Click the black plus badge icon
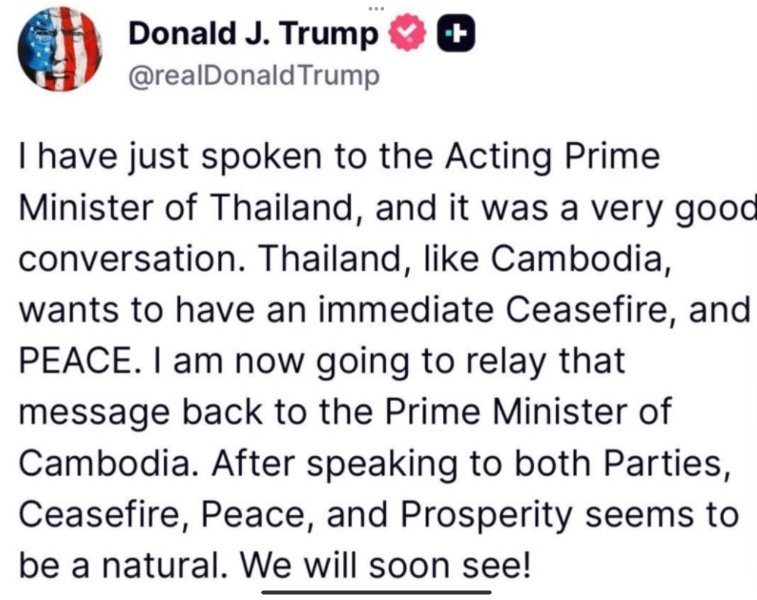Viewport: 757px width, 600px height. click(456, 33)
